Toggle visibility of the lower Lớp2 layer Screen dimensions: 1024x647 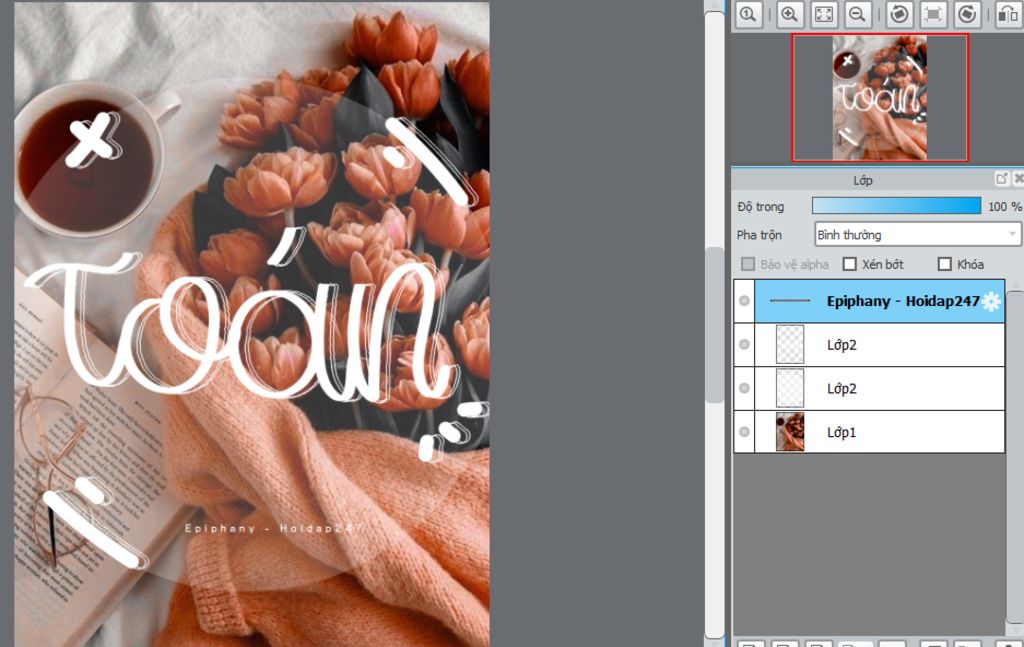pyautogui.click(x=744, y=388)
